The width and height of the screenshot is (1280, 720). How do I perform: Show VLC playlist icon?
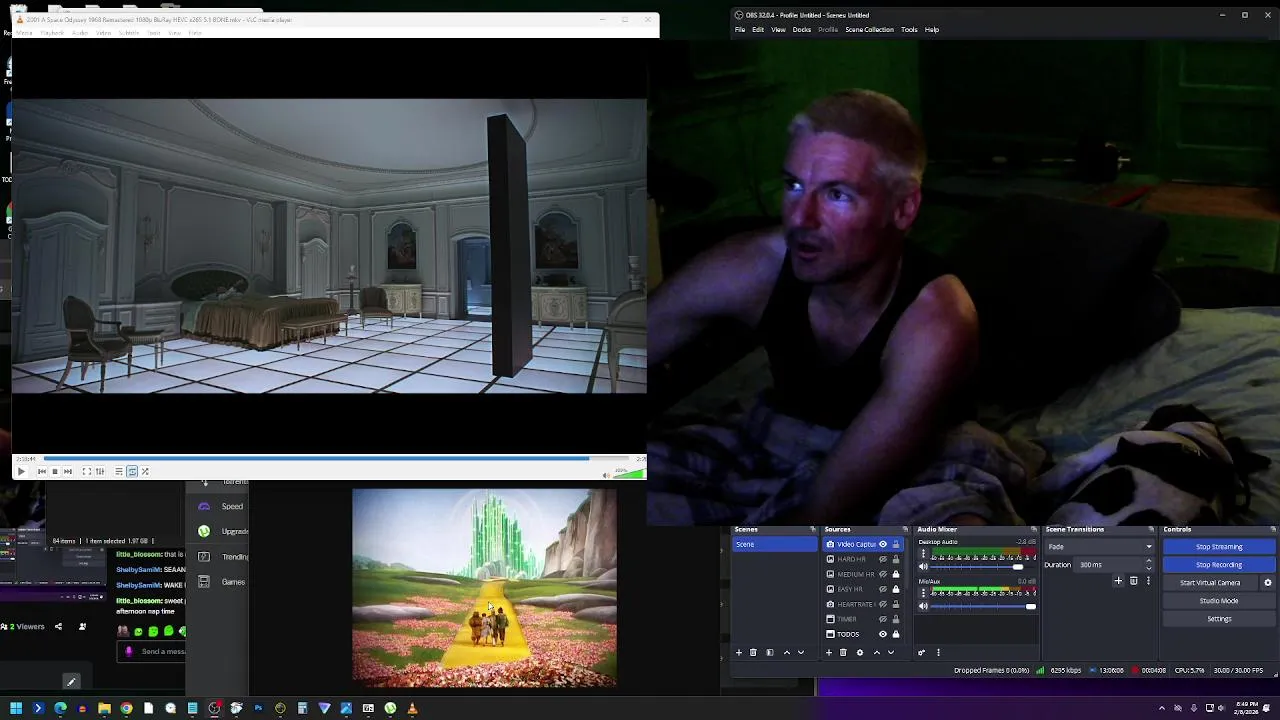coord(119,471)
